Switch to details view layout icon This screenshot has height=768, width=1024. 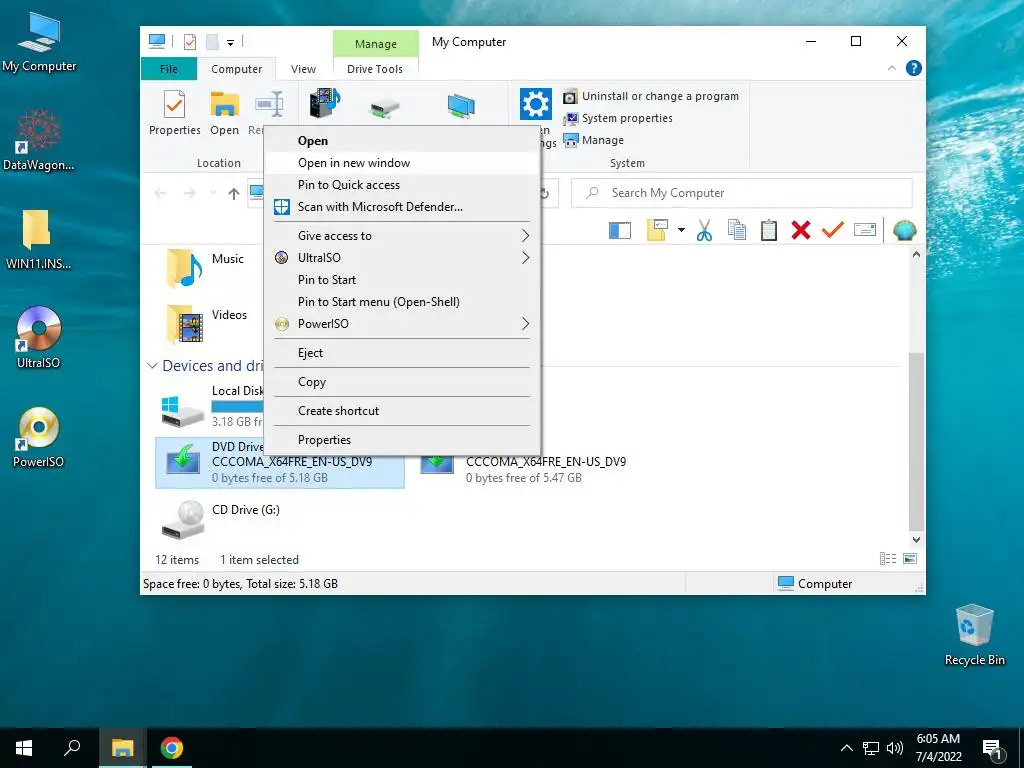click(x=888, y=559)
